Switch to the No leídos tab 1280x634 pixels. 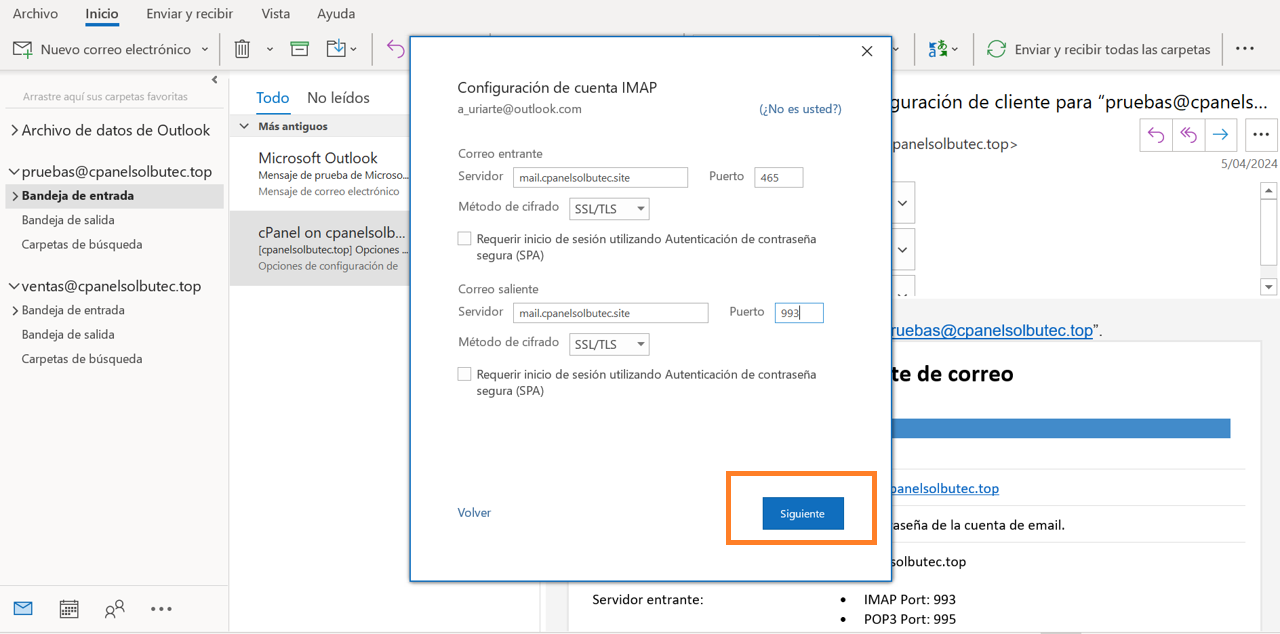pyautogui.click(x=338, y=98)
